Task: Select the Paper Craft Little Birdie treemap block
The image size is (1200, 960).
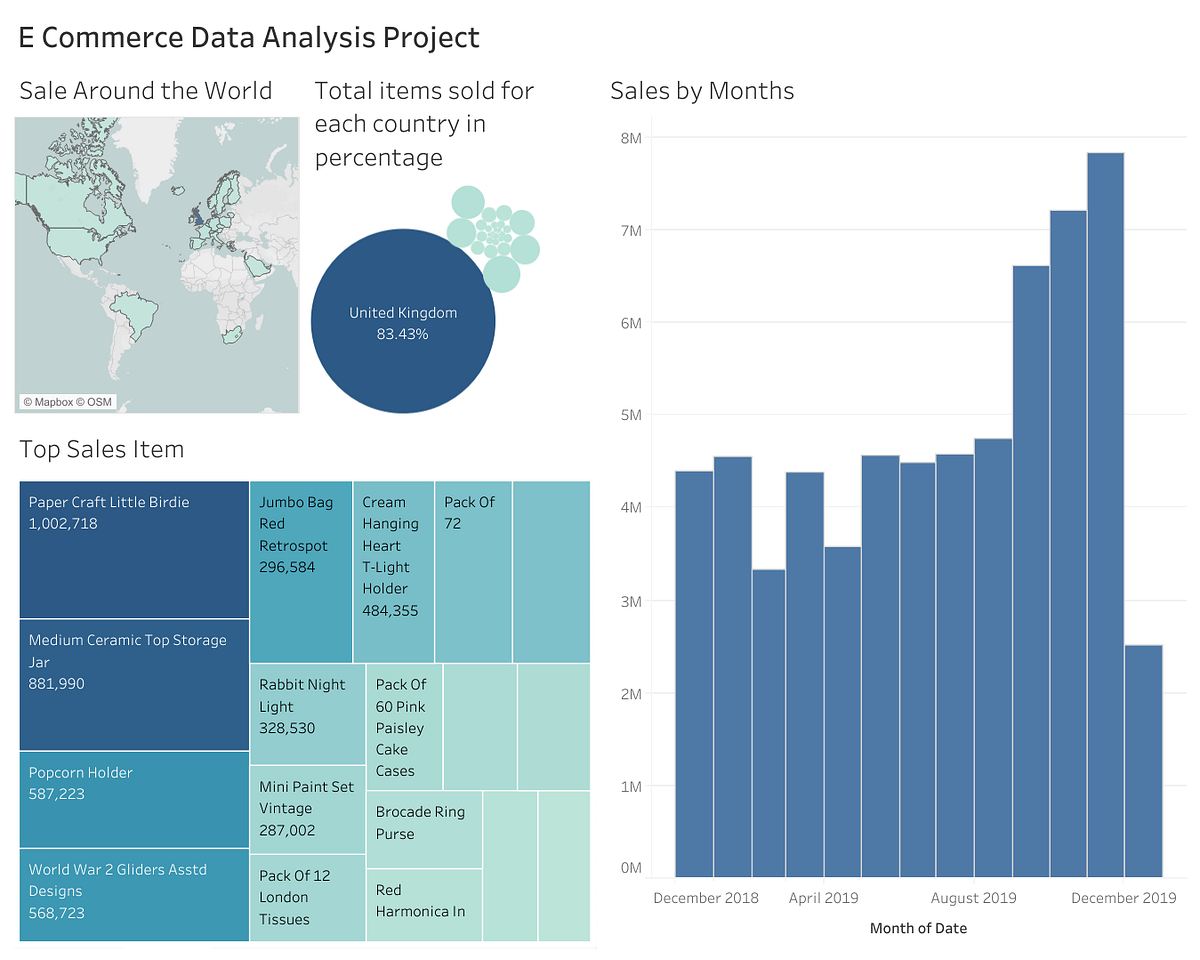Action: 133,548
